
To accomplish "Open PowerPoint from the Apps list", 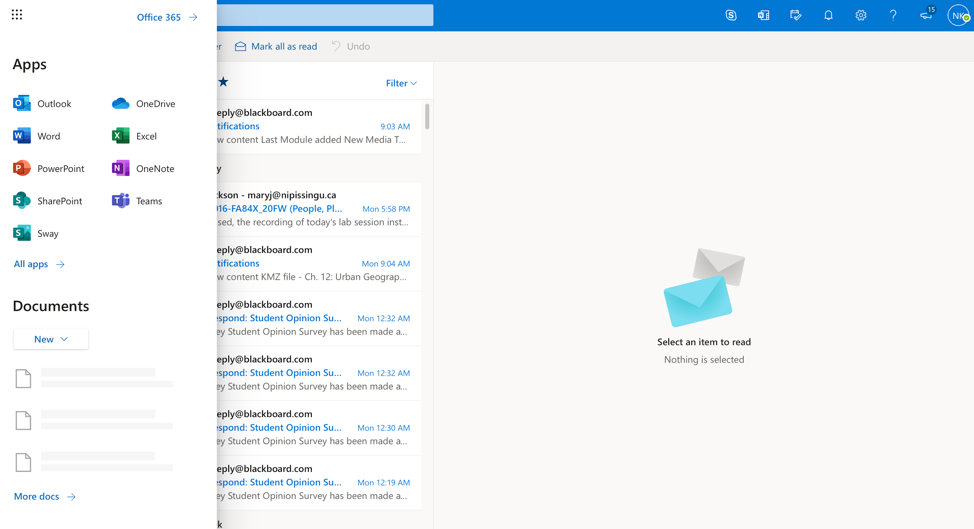I will pos(48,168).
